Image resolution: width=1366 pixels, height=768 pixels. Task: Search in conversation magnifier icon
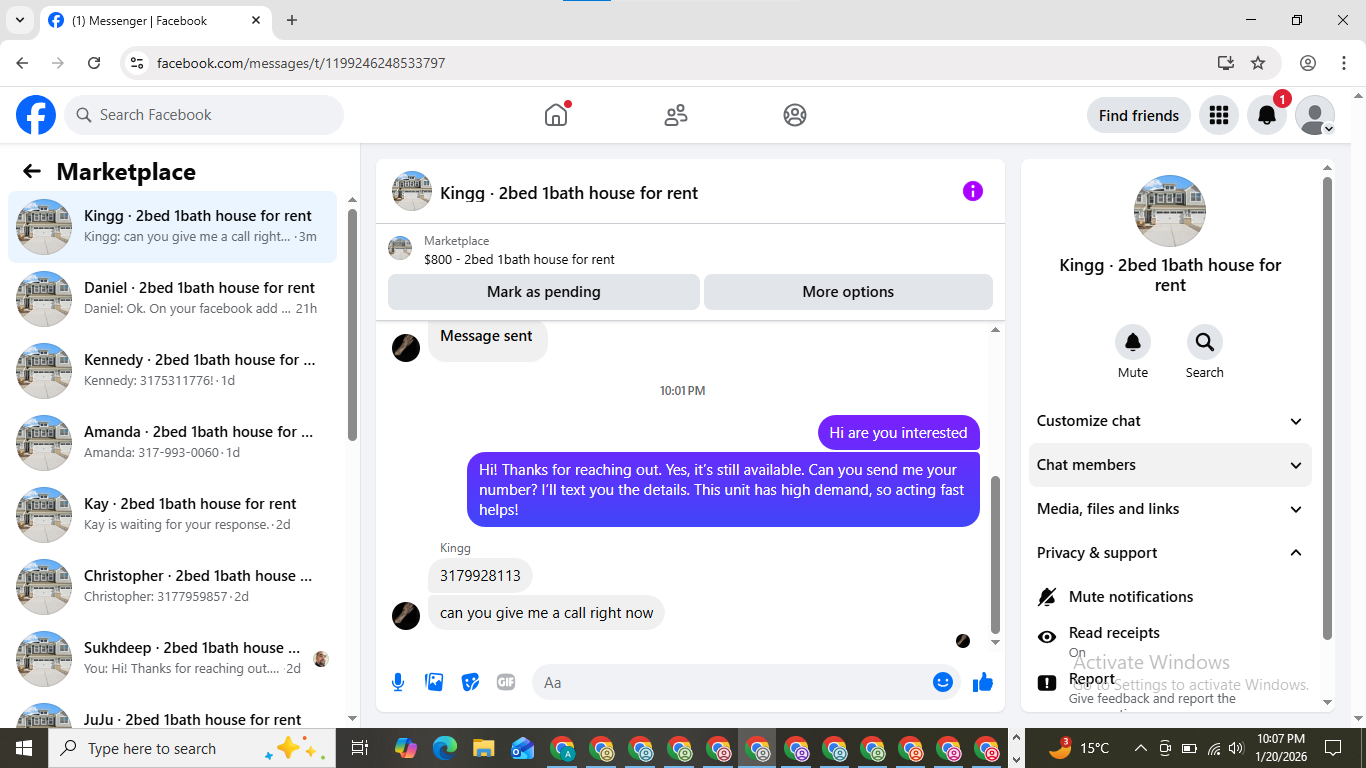coord(1205,342)
